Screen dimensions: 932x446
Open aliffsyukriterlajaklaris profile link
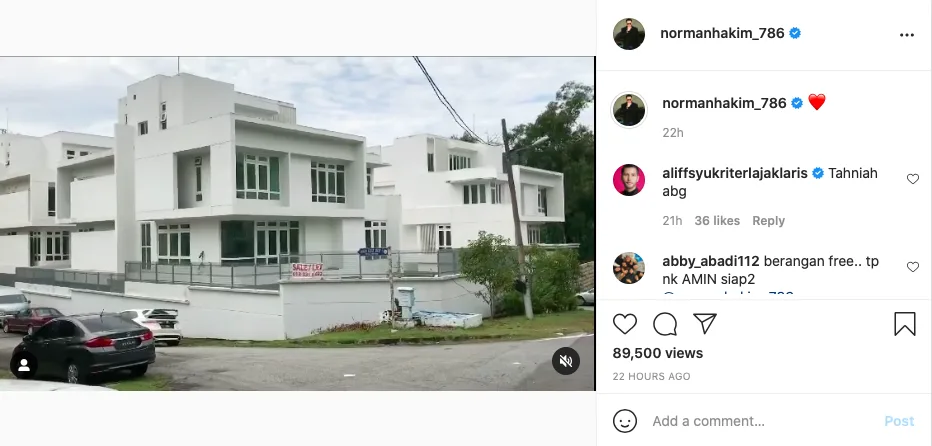pos(735,173)
